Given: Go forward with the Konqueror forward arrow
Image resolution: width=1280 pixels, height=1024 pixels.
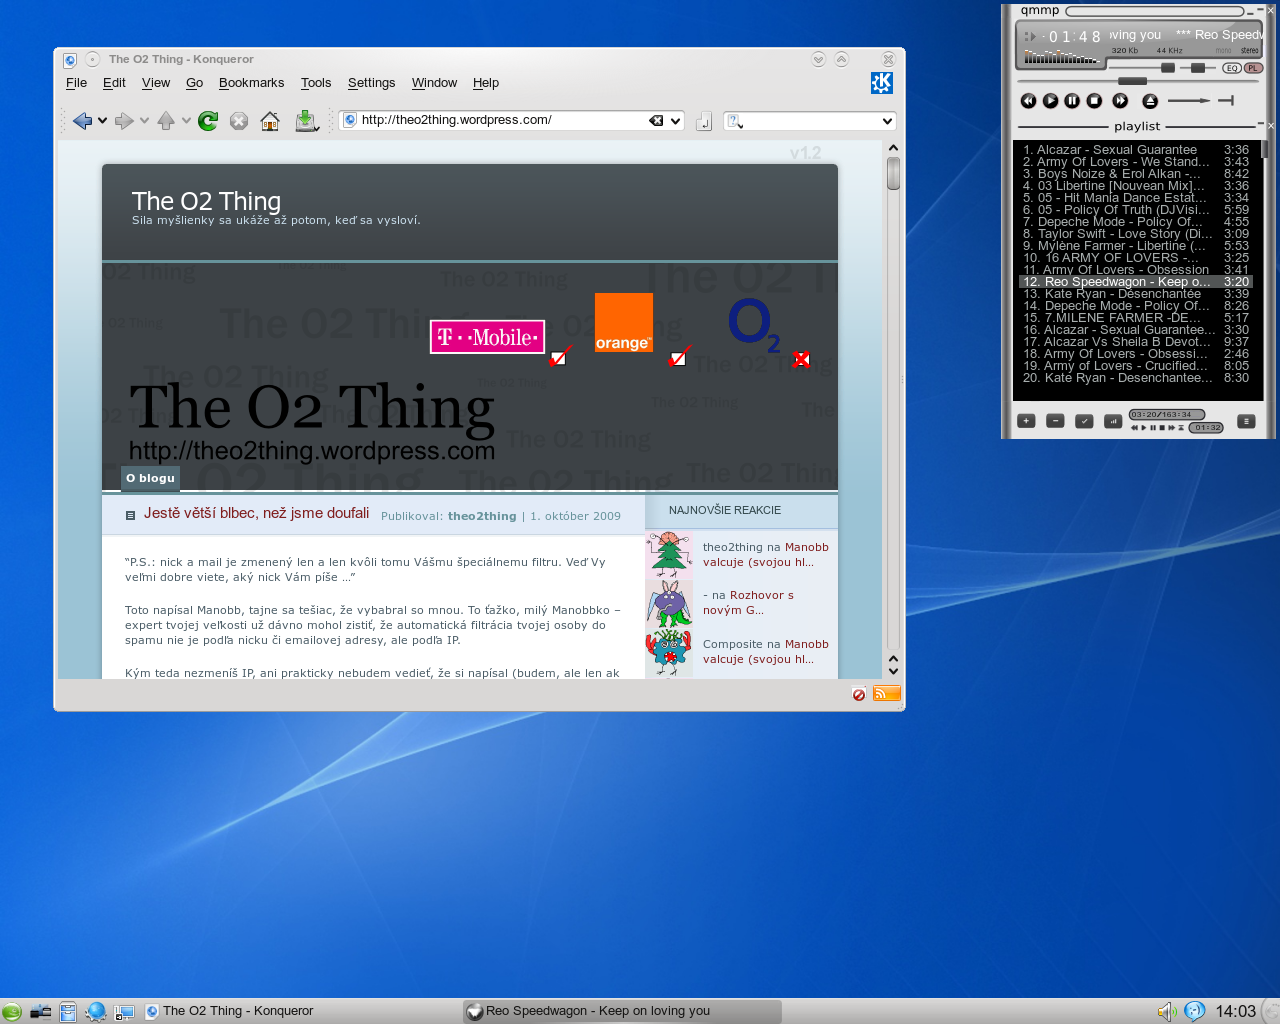Looking at the screenshot, I should coord(124,121).
